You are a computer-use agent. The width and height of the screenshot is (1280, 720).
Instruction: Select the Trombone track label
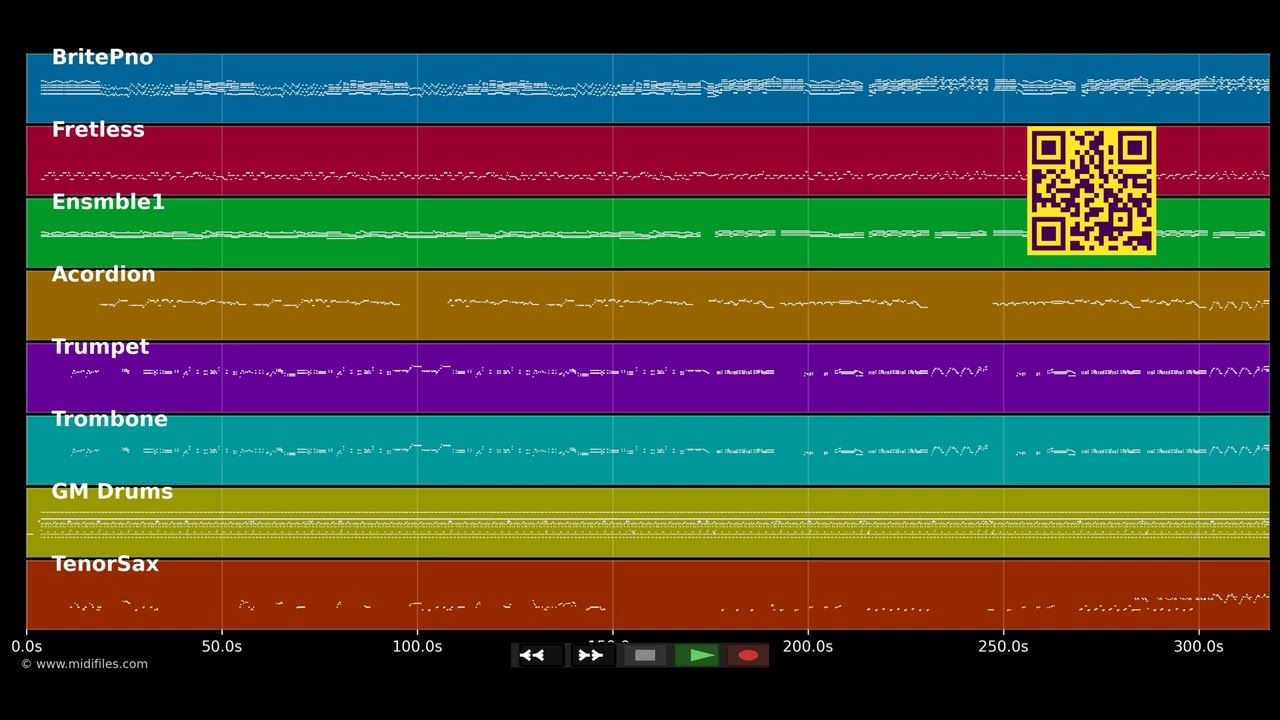tap(109, 419)
